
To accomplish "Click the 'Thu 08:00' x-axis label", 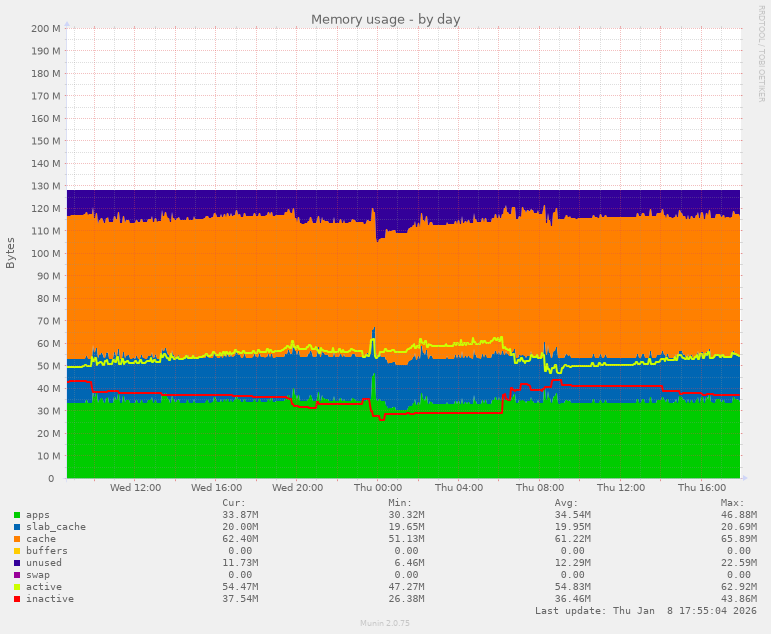I will (540, 487).
